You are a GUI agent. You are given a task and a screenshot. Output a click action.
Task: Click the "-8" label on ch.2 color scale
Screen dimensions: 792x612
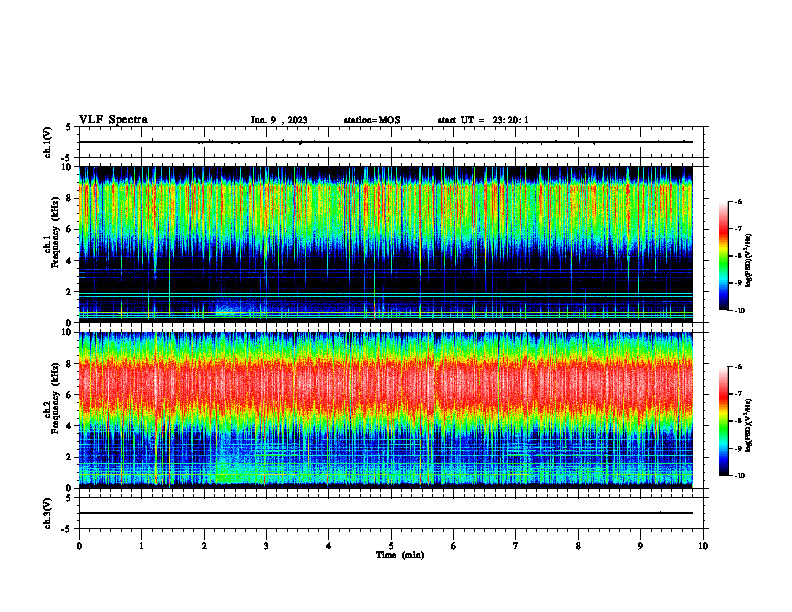[738, 421]
